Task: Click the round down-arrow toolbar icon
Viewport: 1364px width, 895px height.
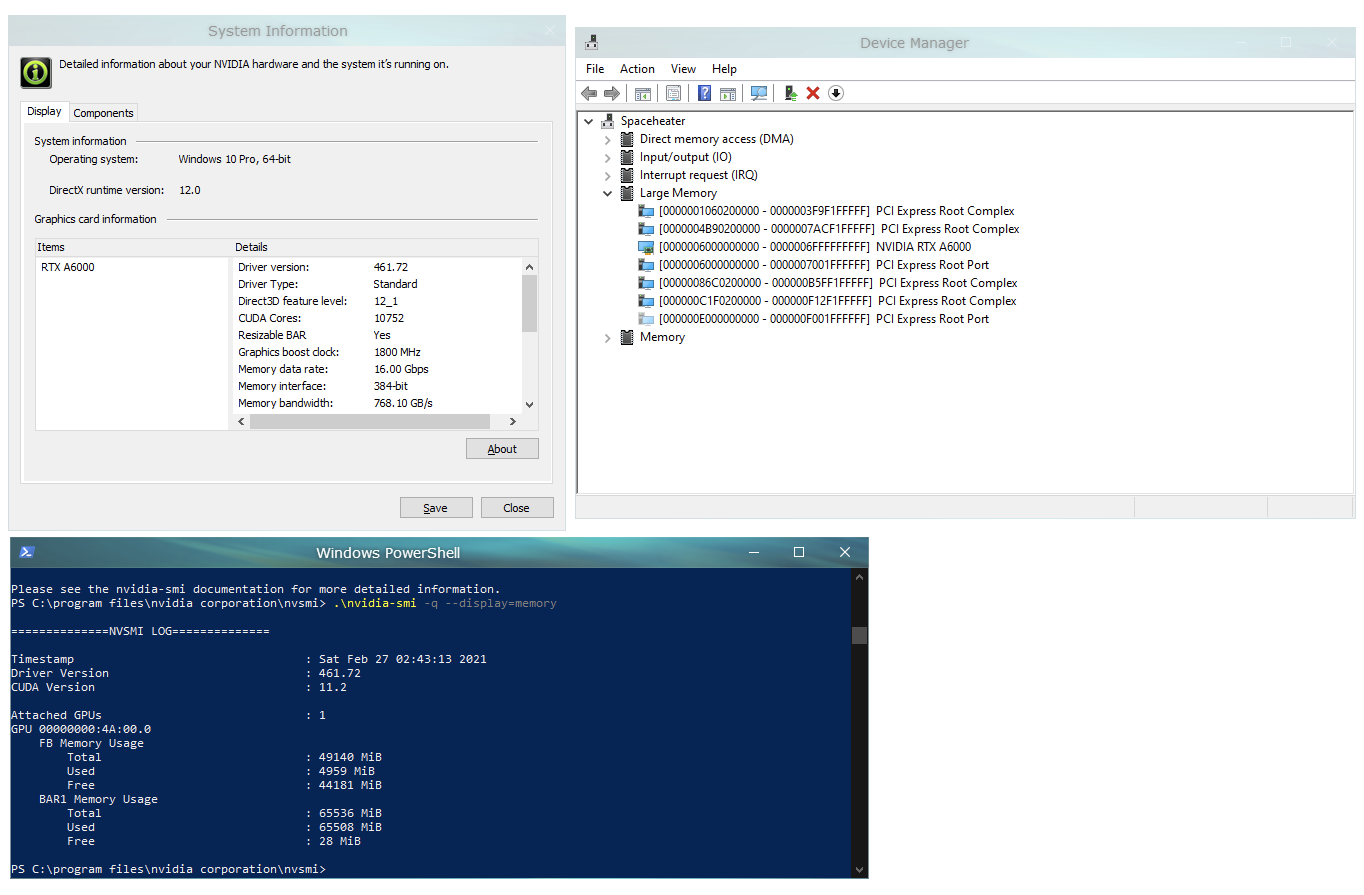Action: coord(836,93)
